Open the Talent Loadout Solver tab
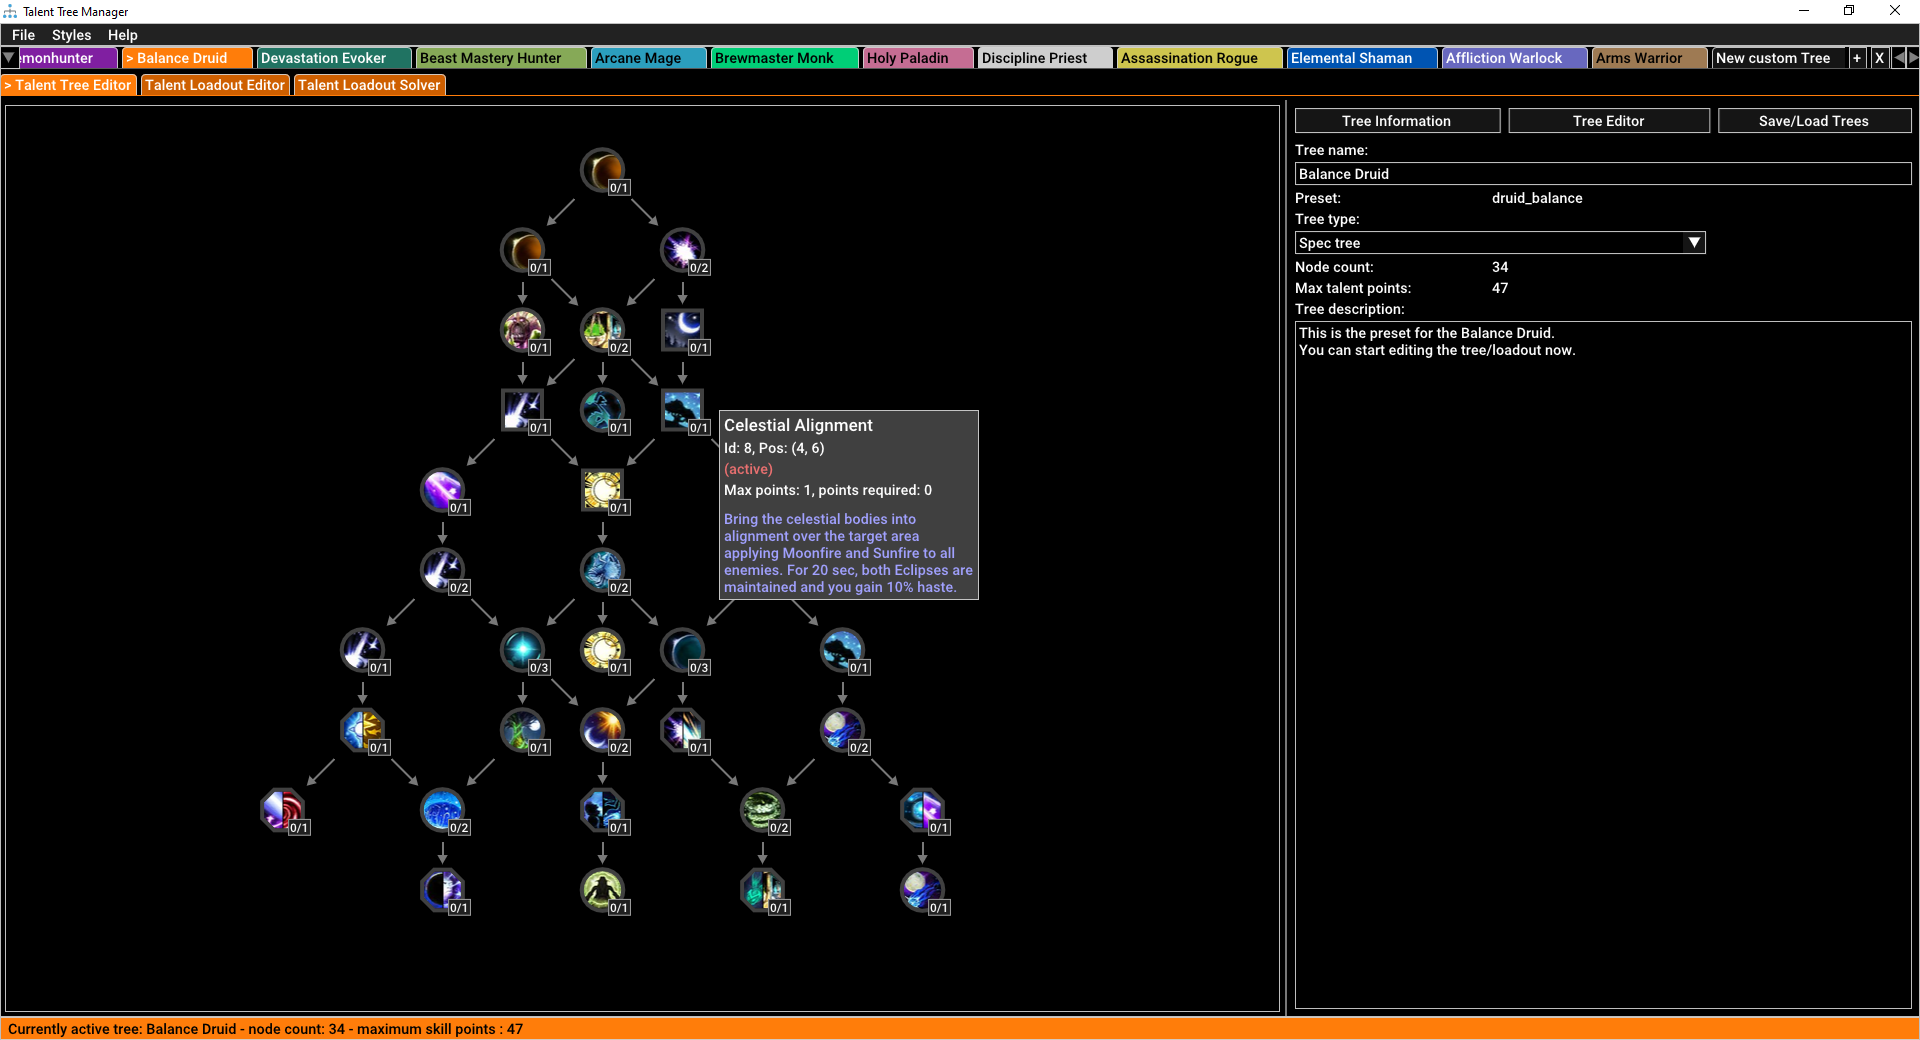 (369, 85)
